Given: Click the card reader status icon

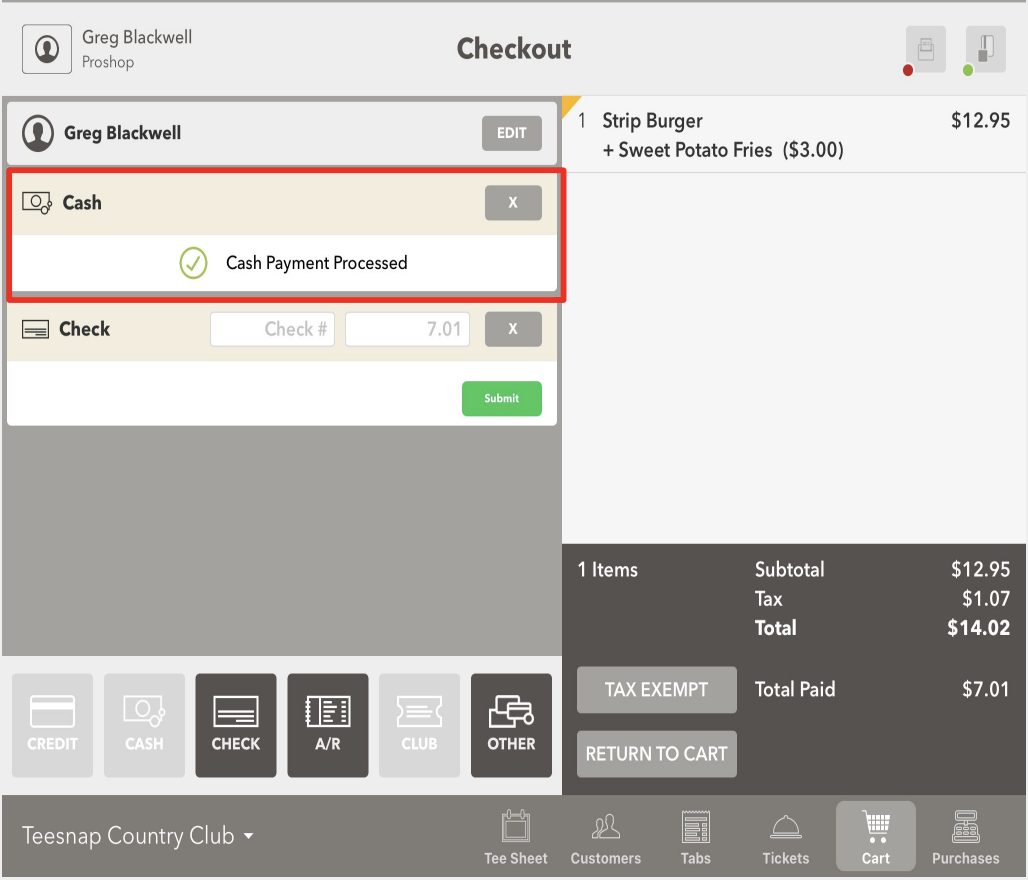Looking at the screenshot, I should pos(984,49).
